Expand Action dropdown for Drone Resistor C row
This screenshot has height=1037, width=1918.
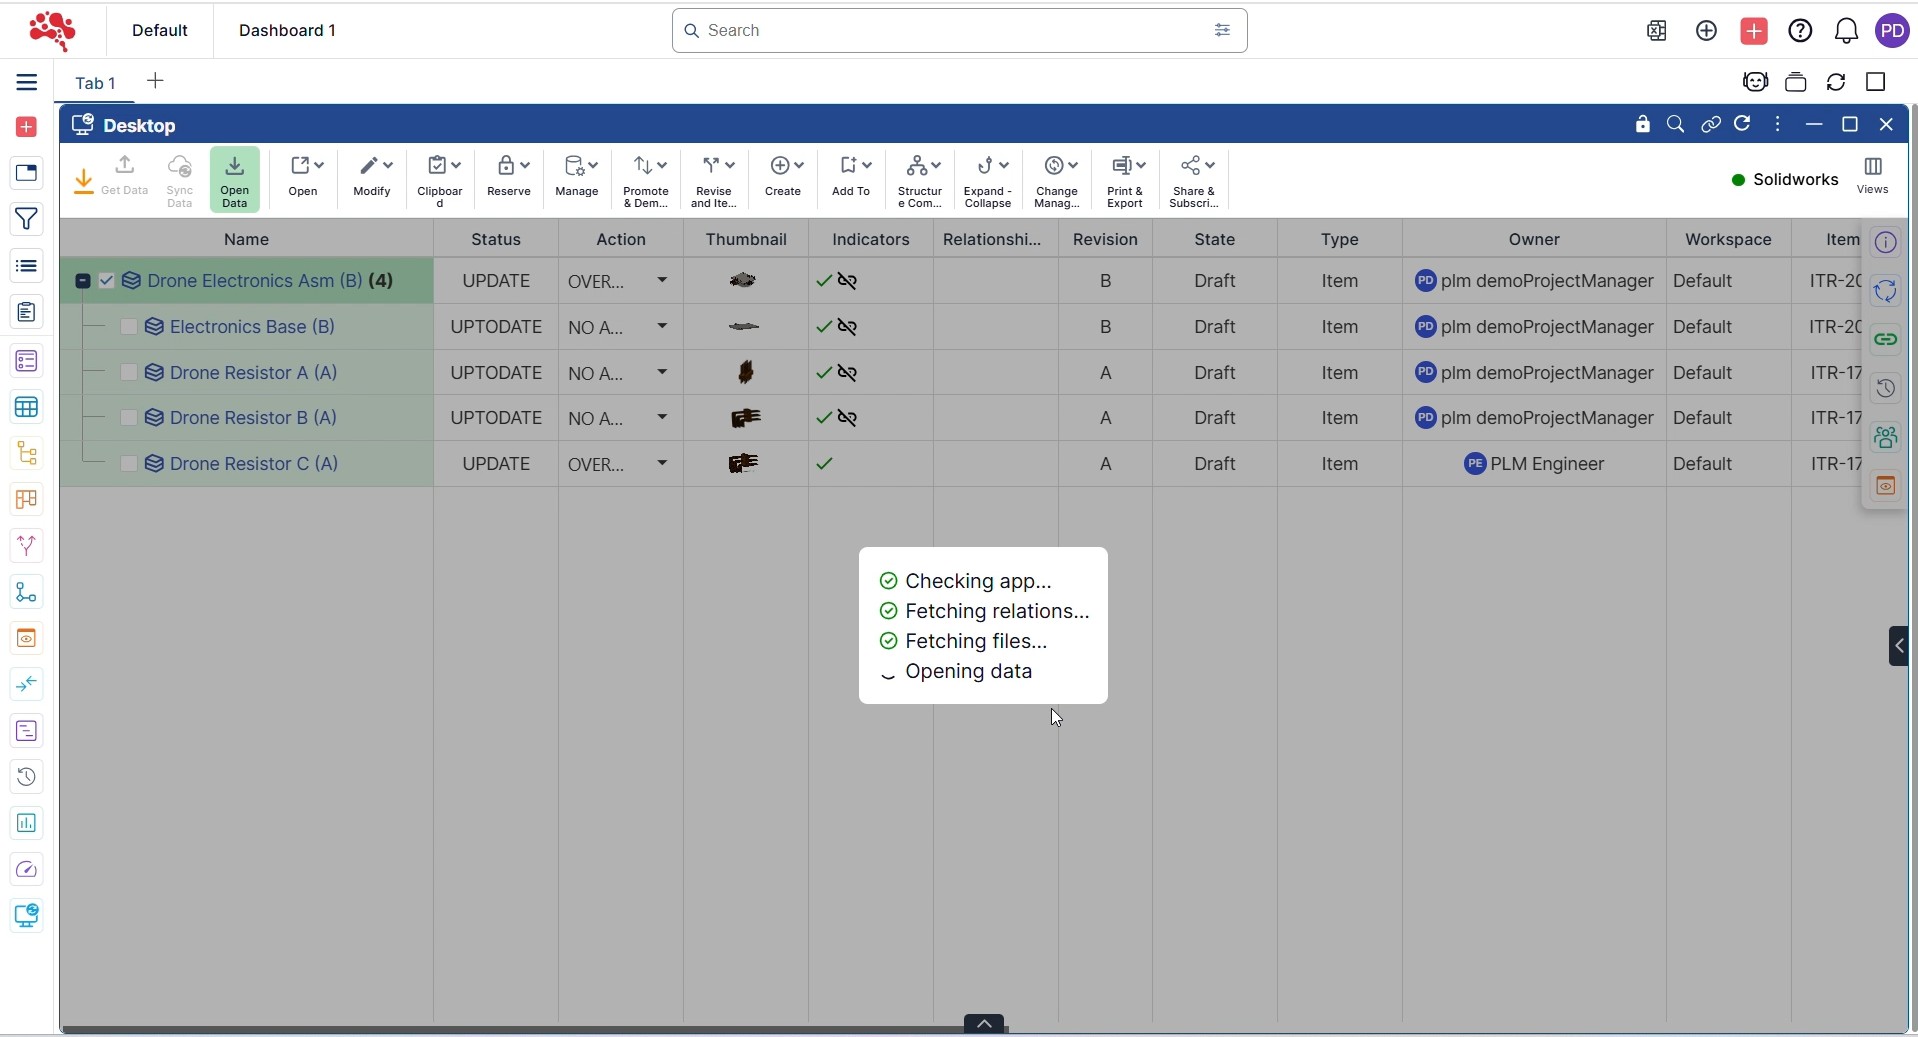[x=662, y=464]
